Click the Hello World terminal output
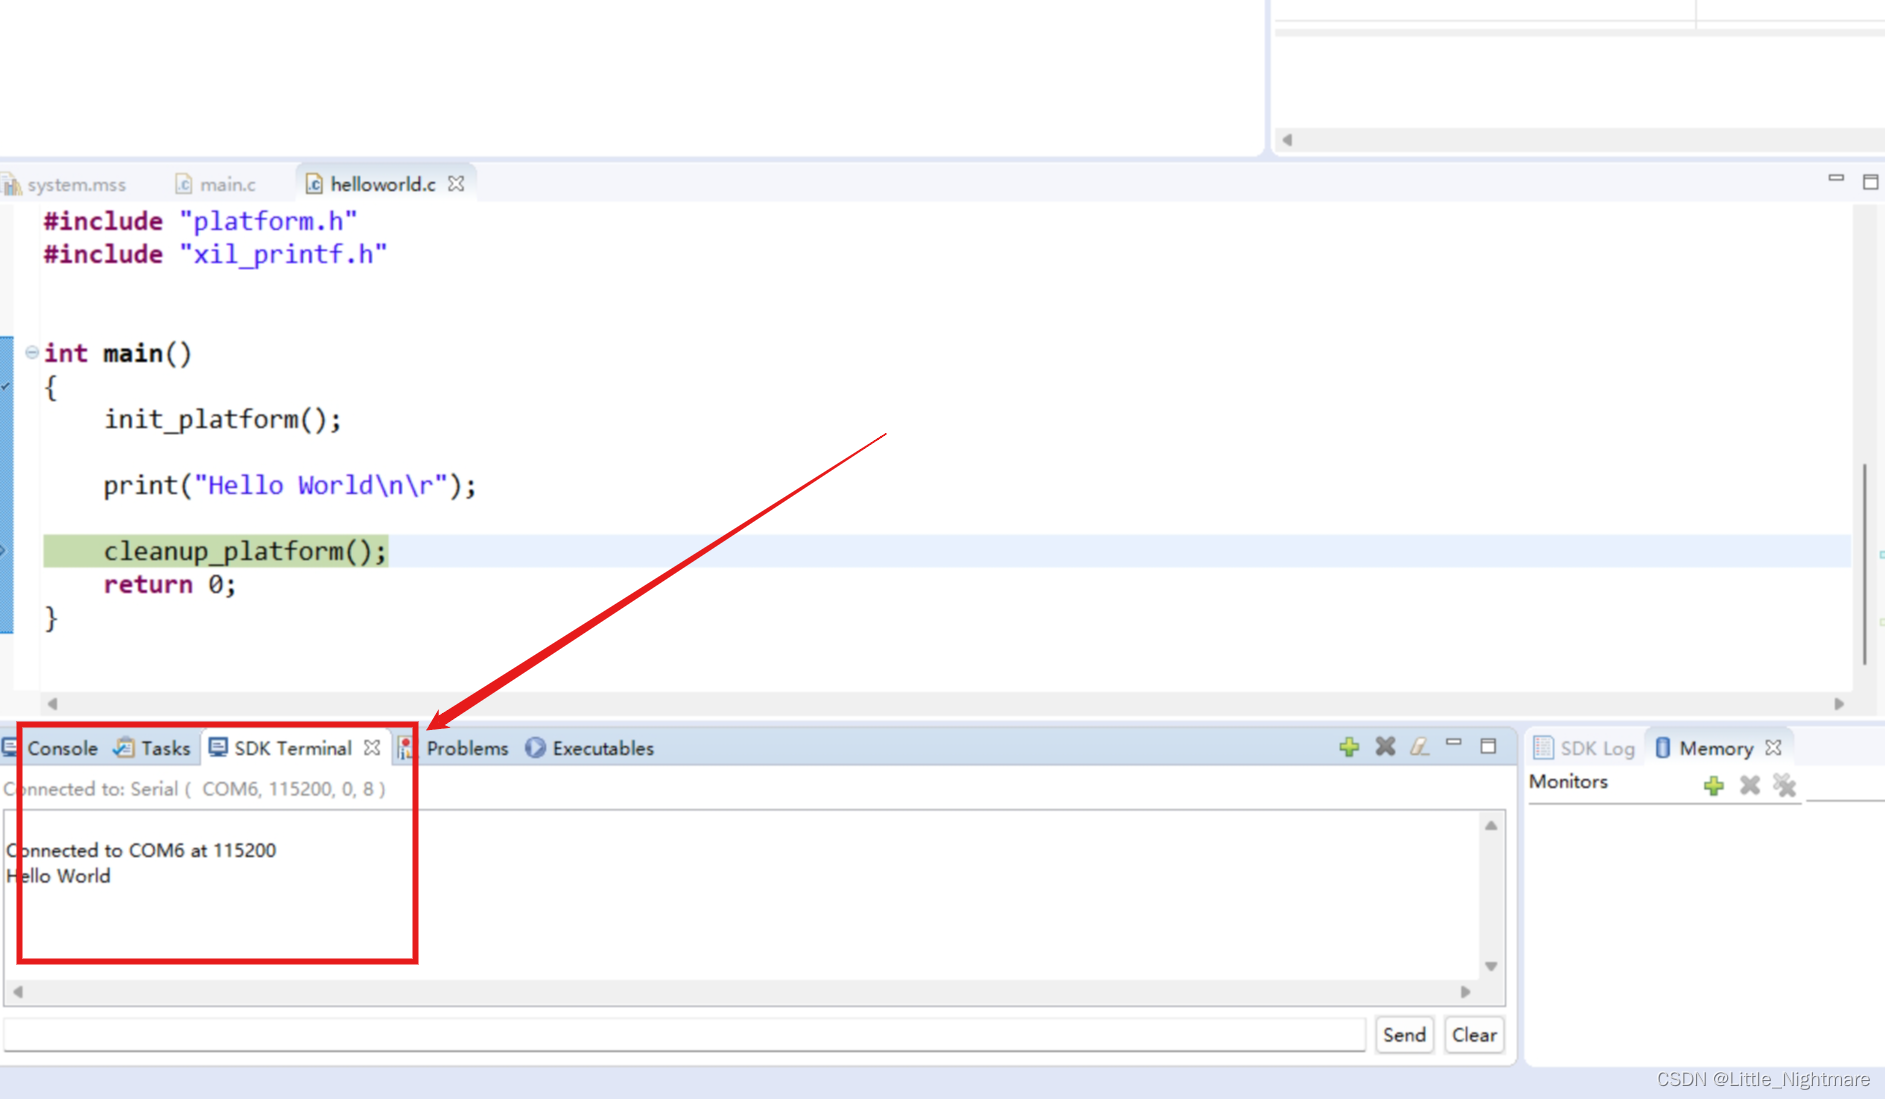This screenshot has width=1885, height=1099. pos(58,876)
